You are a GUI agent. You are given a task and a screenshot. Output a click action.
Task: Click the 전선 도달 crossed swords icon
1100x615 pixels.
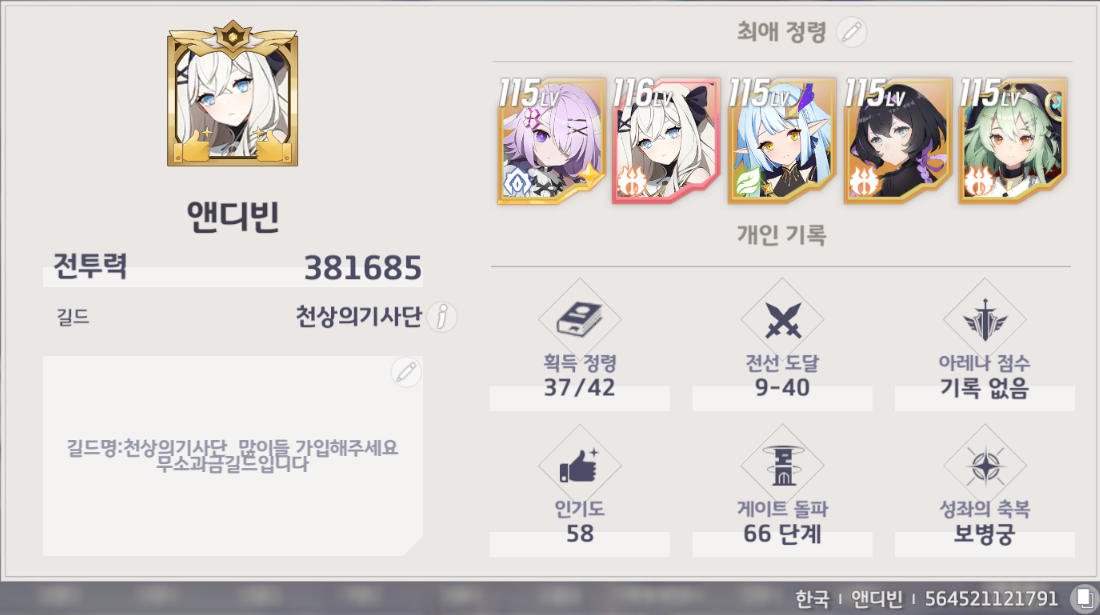coord(782,319)
